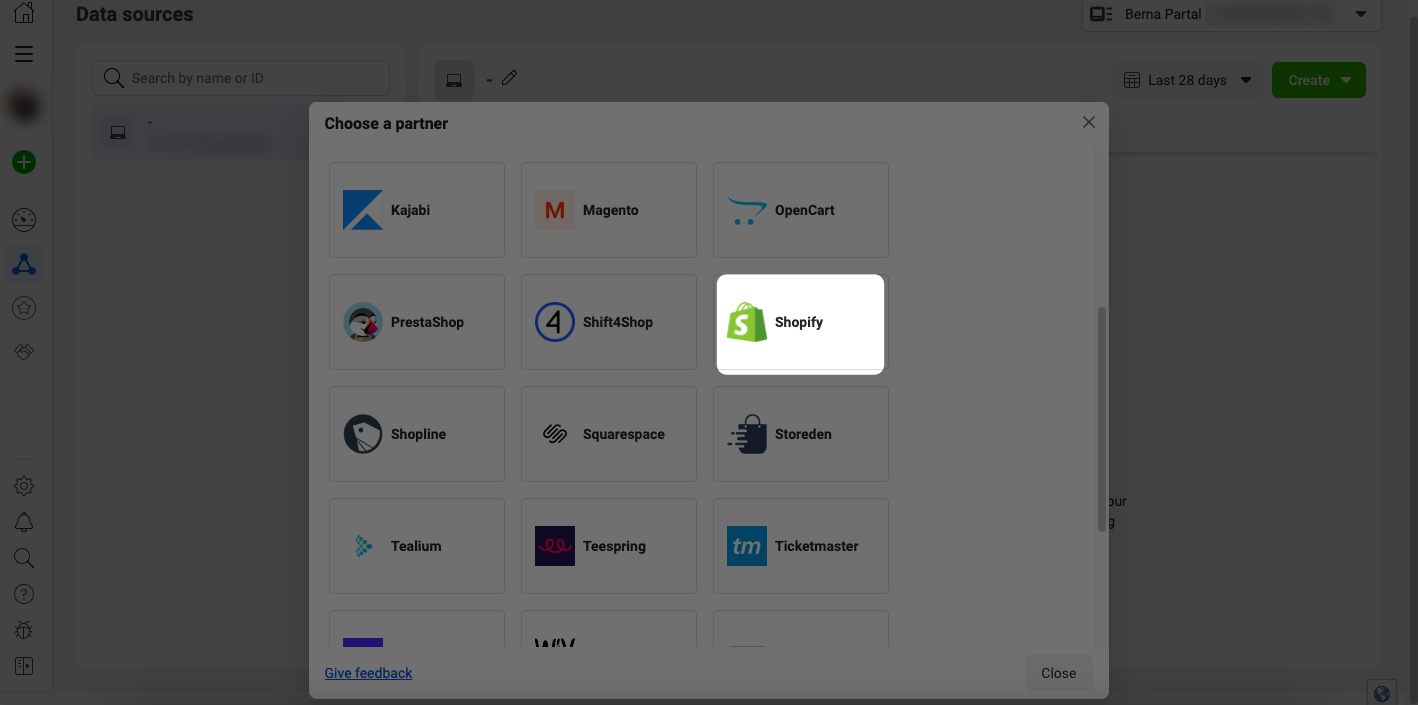Select the PrestaShop partner card
This screenshot has height=705, width=1418.
point(417,322)
